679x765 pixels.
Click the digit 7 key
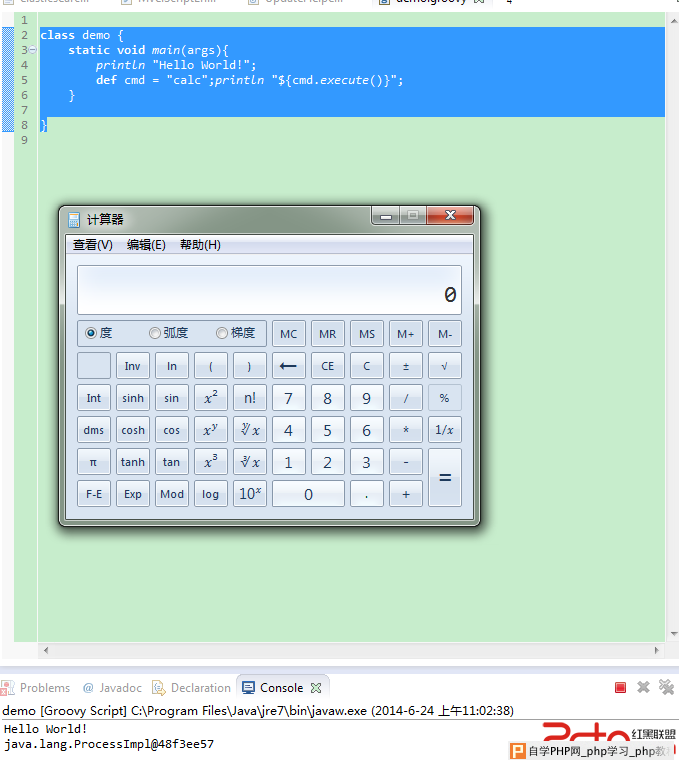click(289, 398)
